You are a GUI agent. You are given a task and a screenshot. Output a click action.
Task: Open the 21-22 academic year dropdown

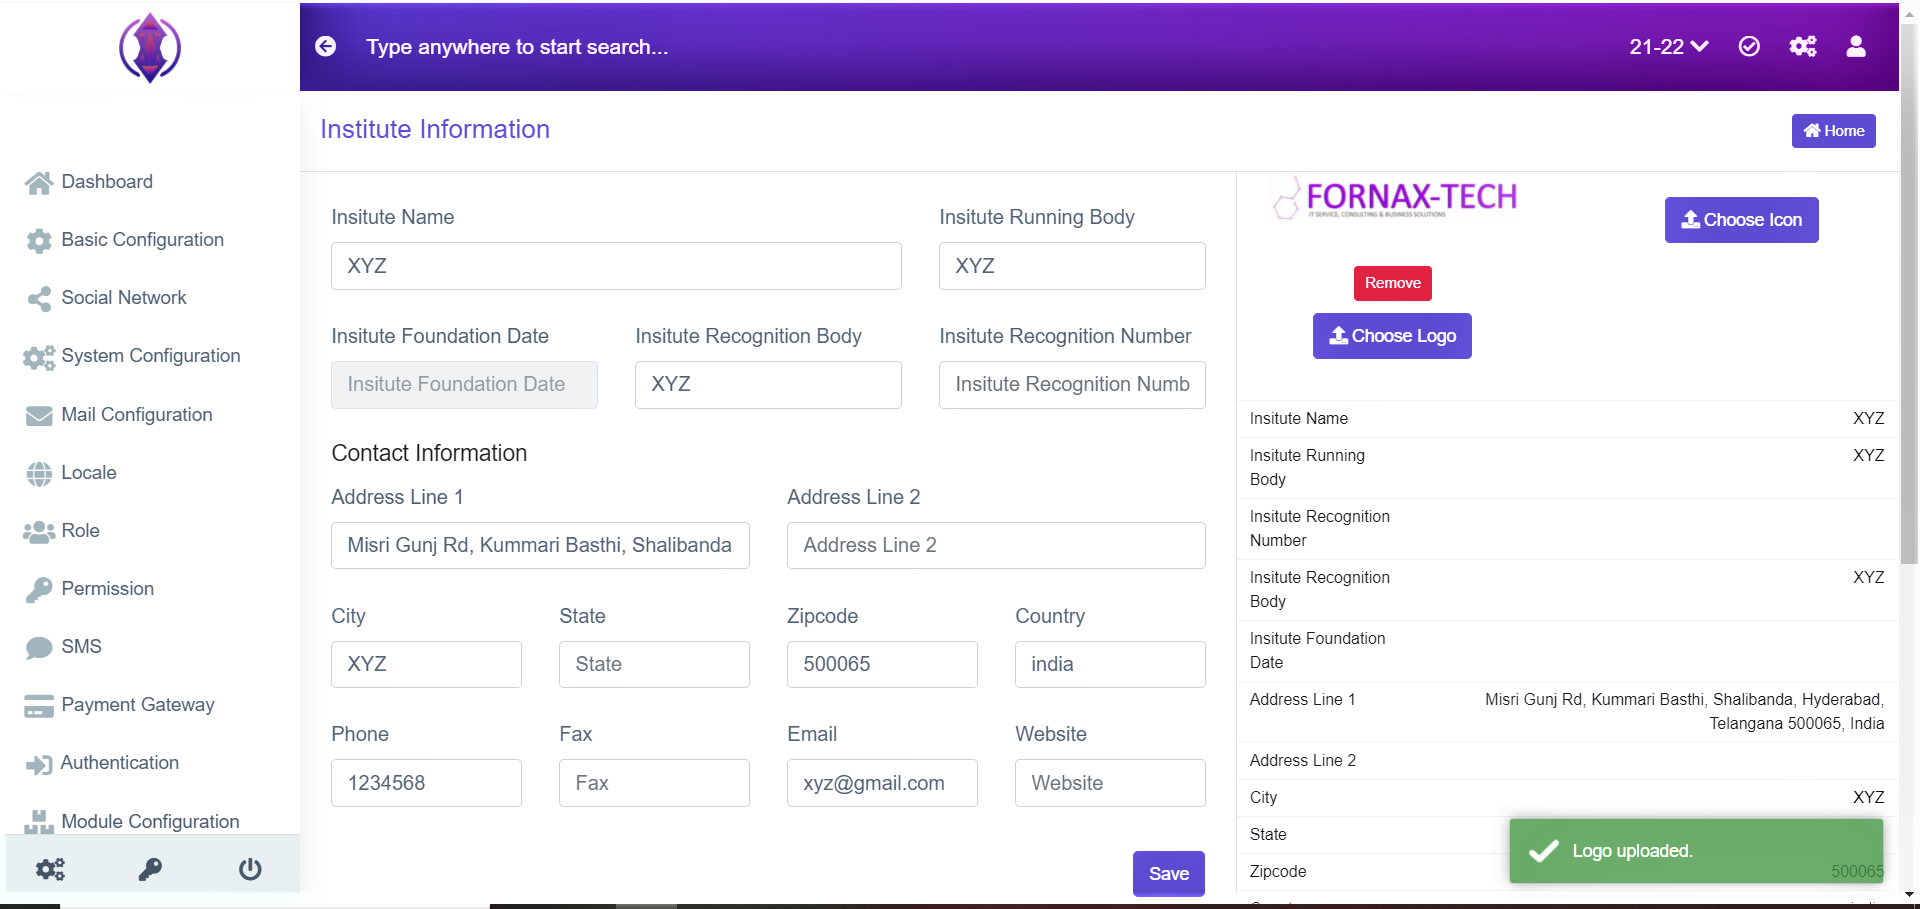tap(1668, 46)
